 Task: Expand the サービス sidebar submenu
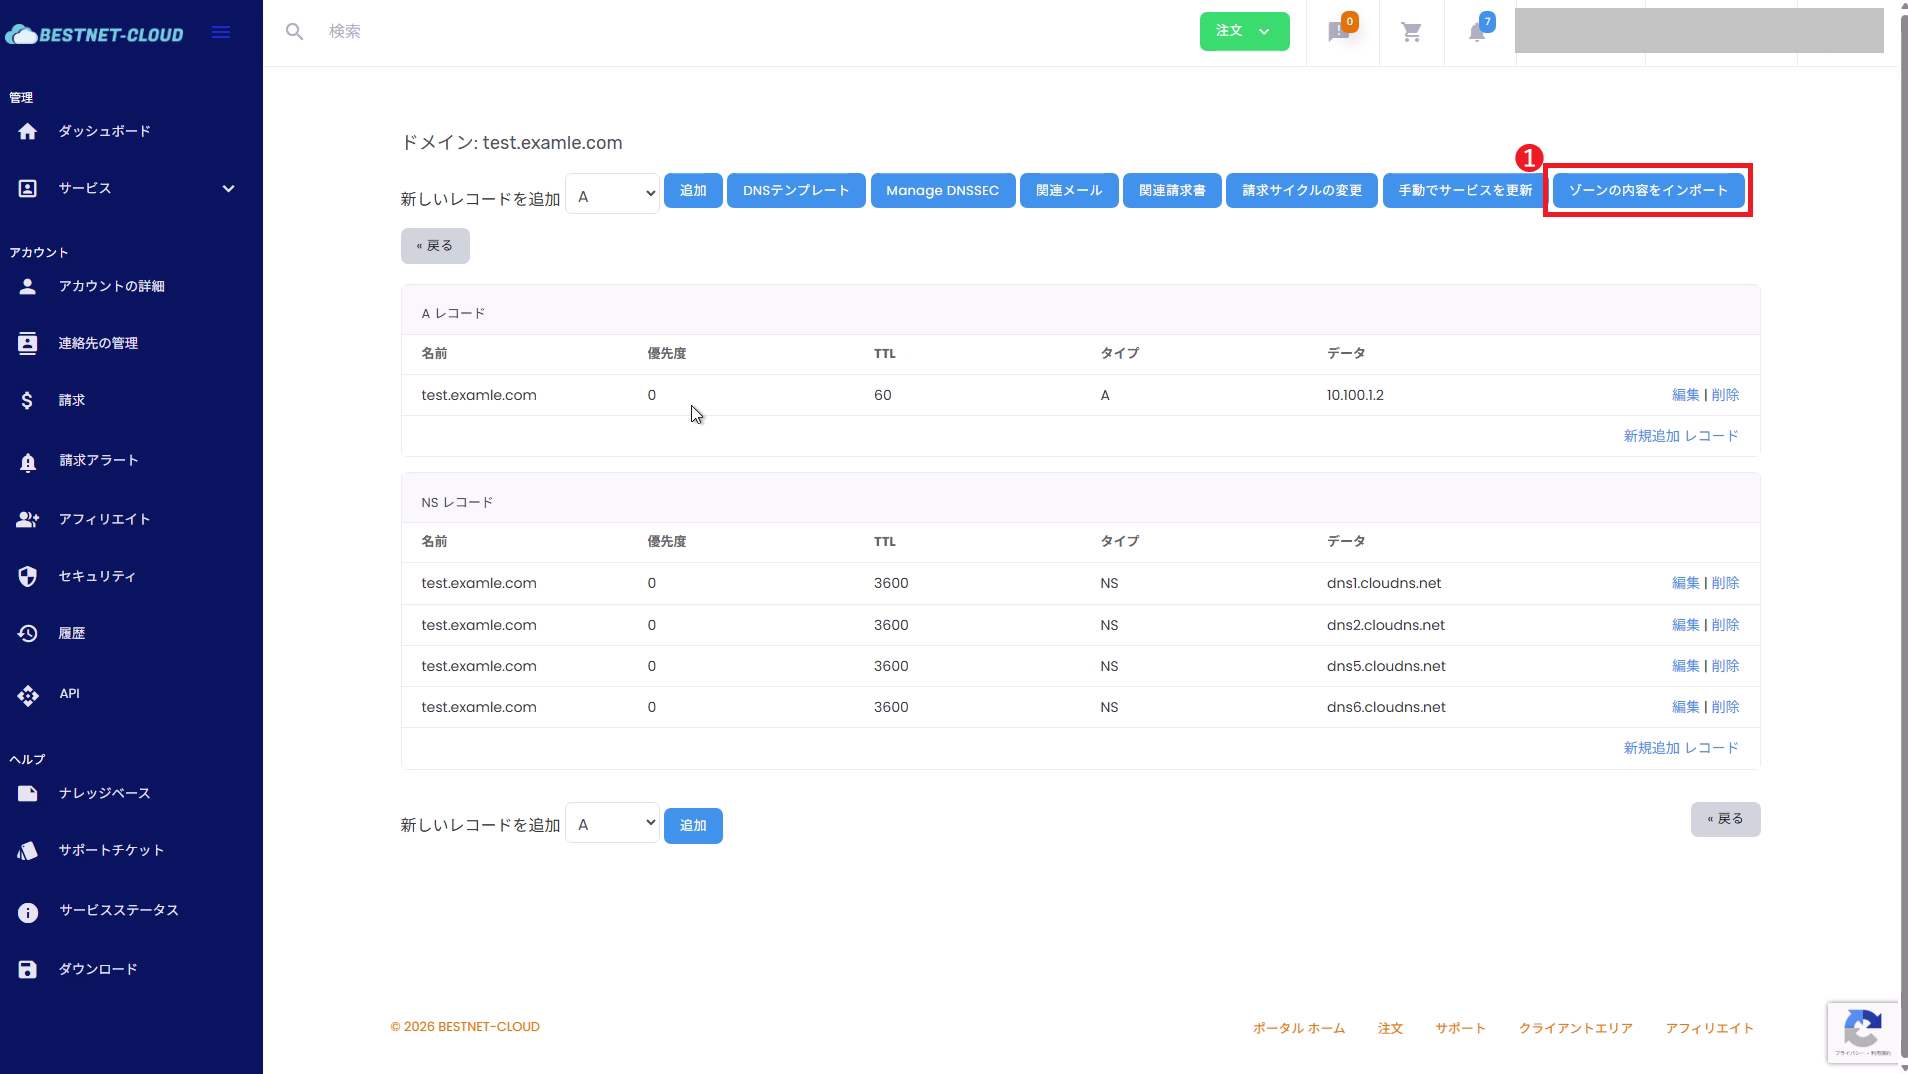[228, 189]
